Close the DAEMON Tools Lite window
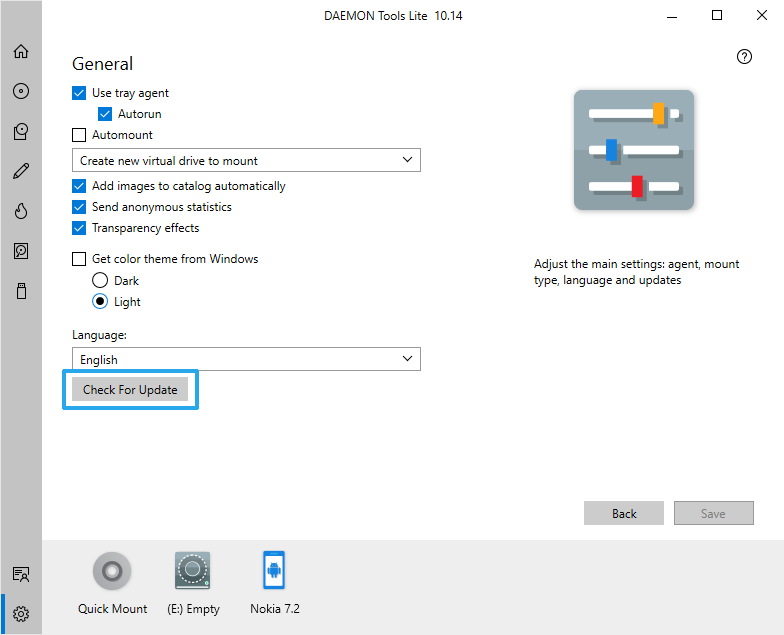Screen dimensions: 784x635 click(x=762, y=16)
